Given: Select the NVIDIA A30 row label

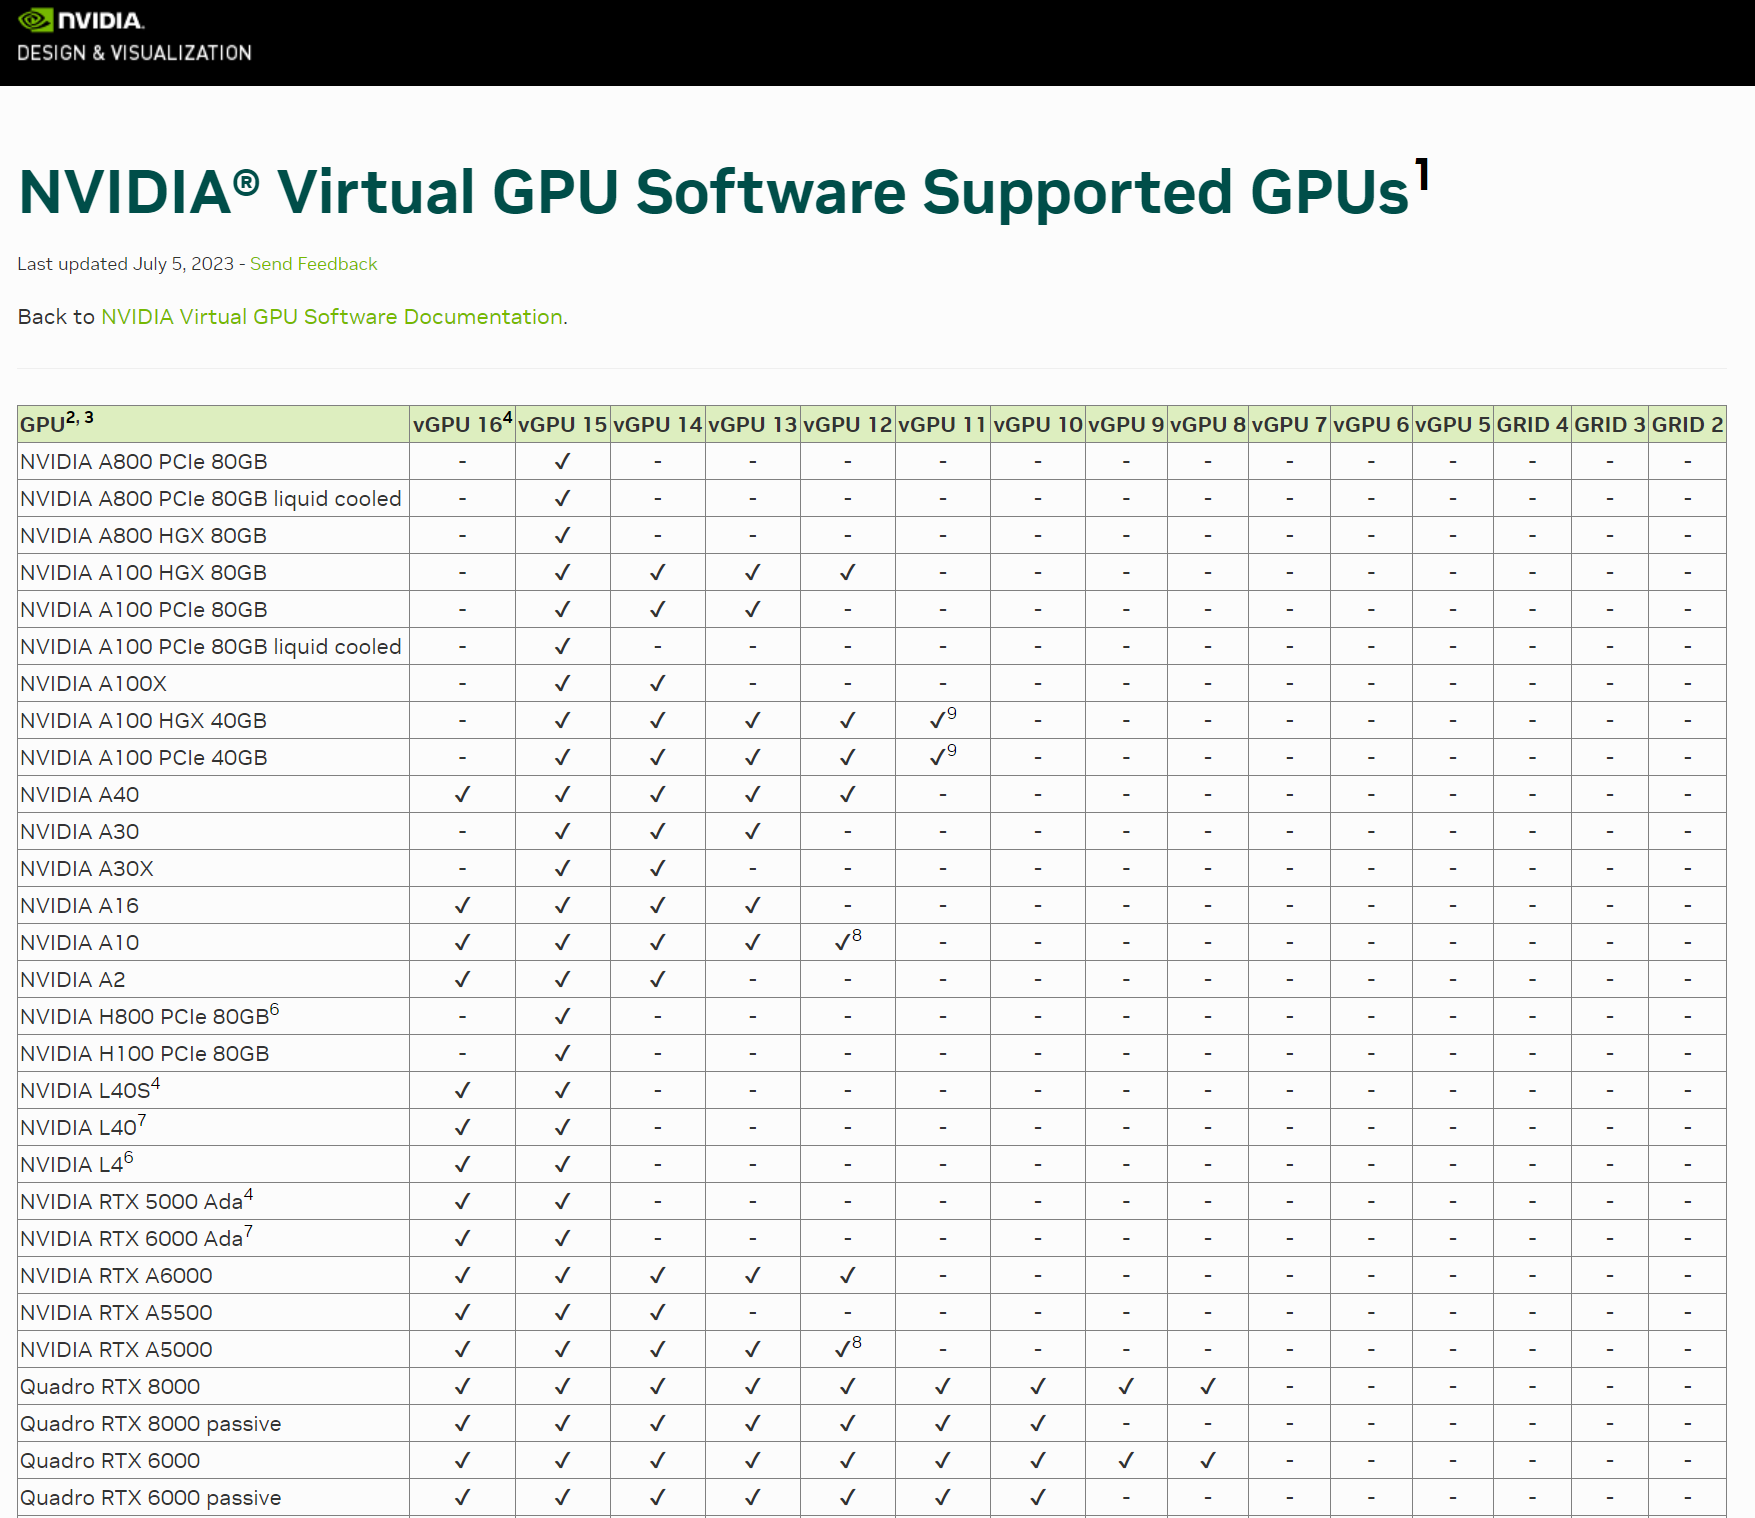Looking at the screenshot, I should pos(80,831).
